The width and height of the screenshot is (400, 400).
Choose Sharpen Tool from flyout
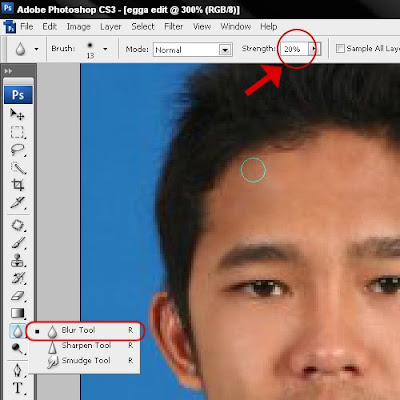(x=85, y=346)
